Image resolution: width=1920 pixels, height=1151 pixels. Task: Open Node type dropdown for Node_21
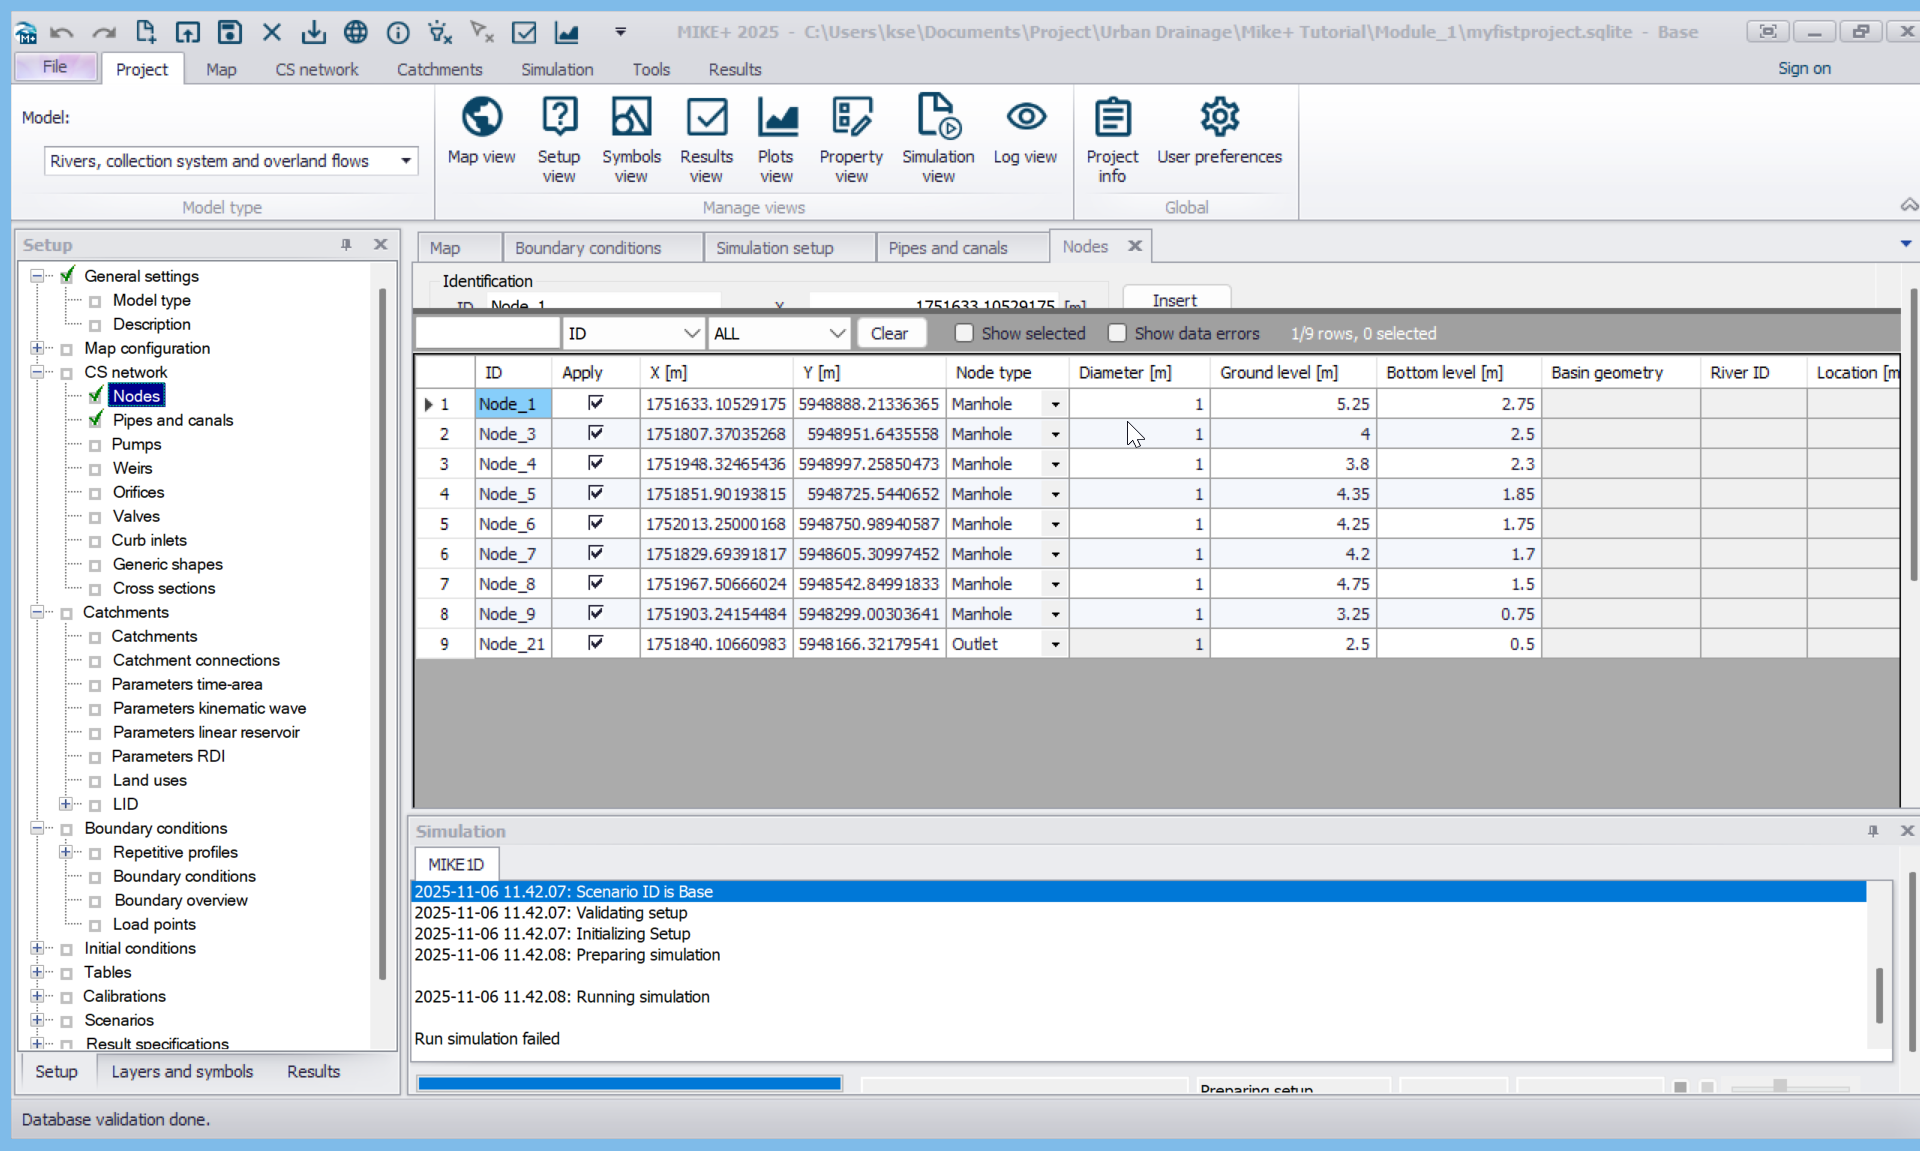coord(1055,644)
